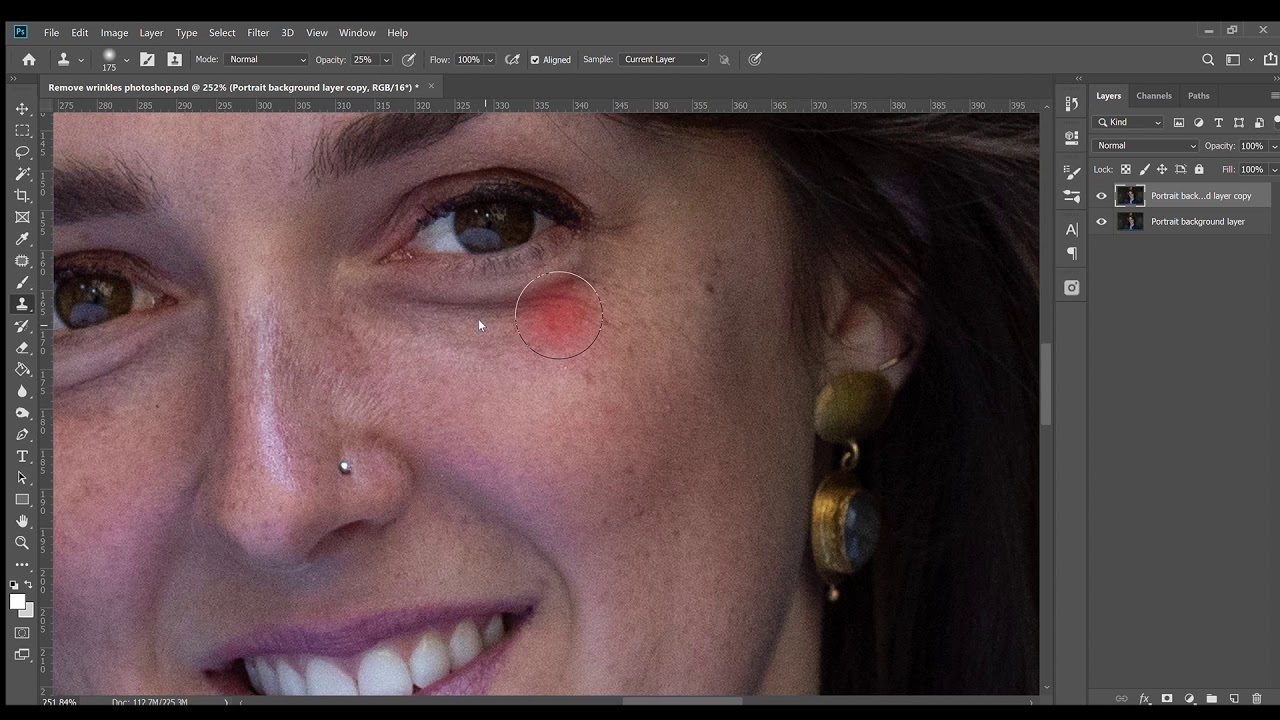Select the Clone Stamp tool
The height and width of the screenshot is (720, 1280).
pos(22,304)
